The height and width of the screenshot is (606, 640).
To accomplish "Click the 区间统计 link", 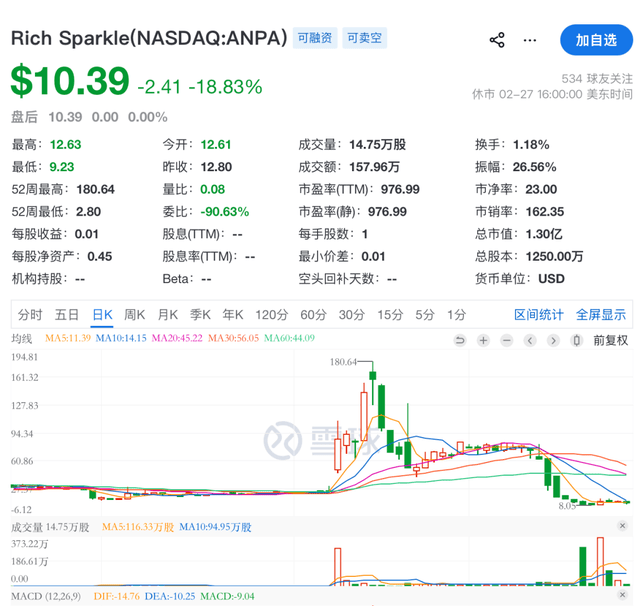I will pyautogui.click(x=539, y=314).
